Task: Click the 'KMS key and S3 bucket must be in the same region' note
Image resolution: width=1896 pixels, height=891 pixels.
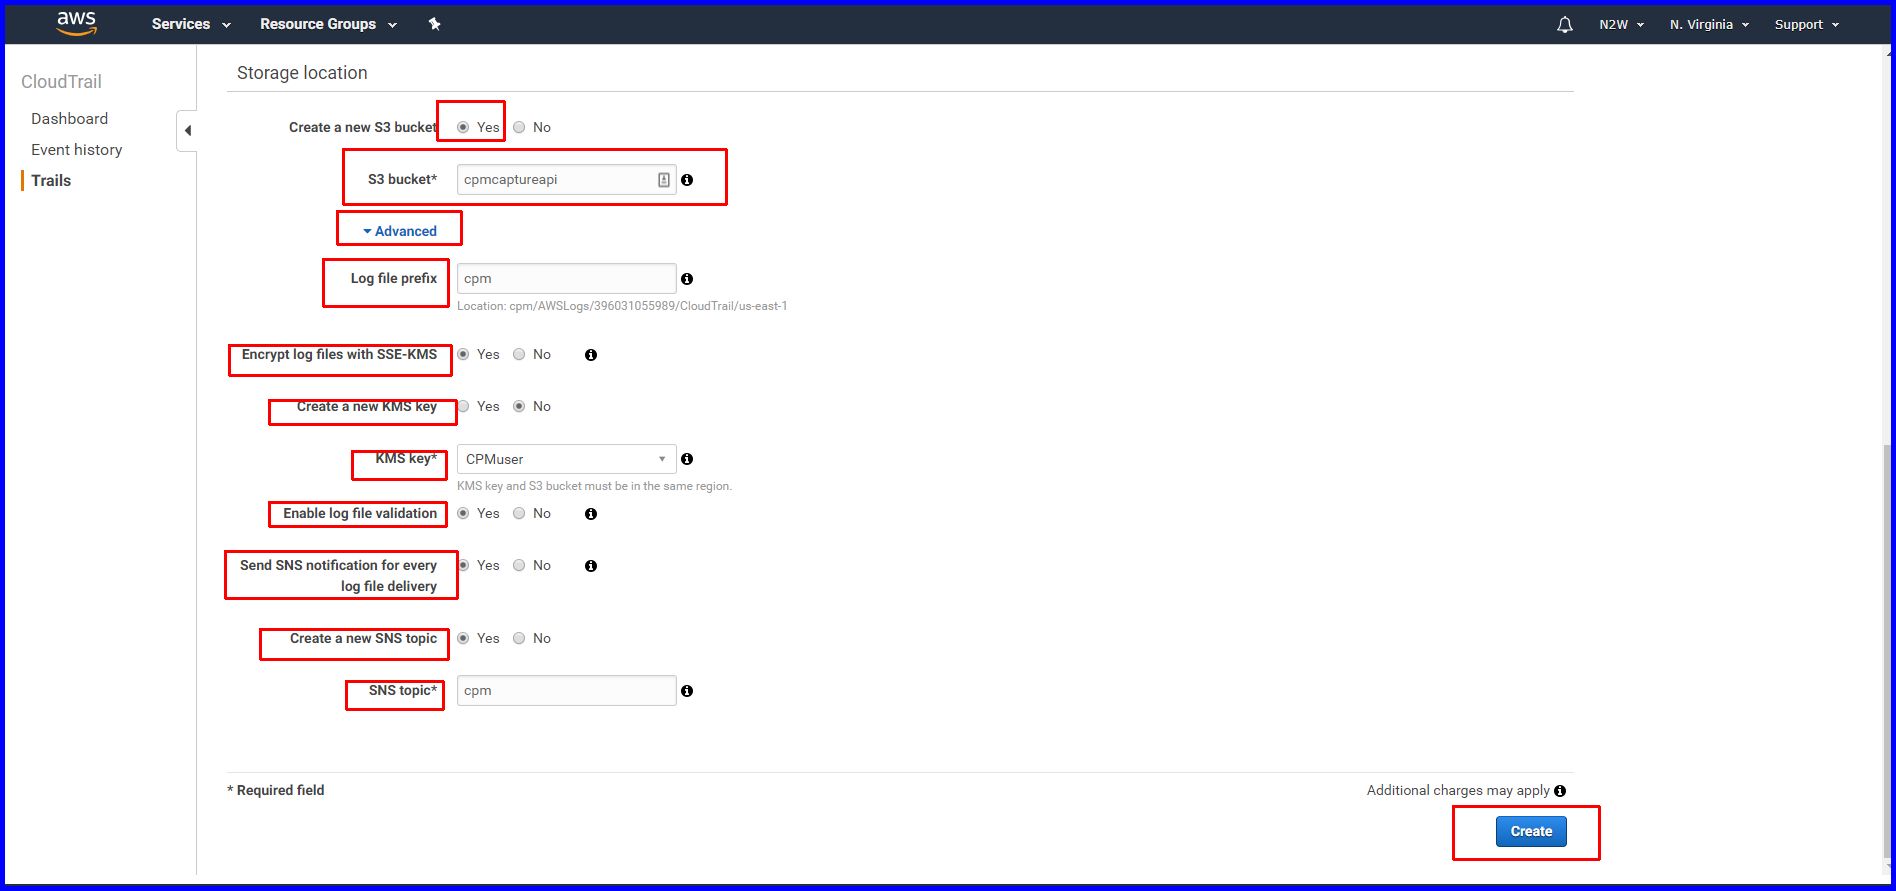Action: tap(594, 486)
